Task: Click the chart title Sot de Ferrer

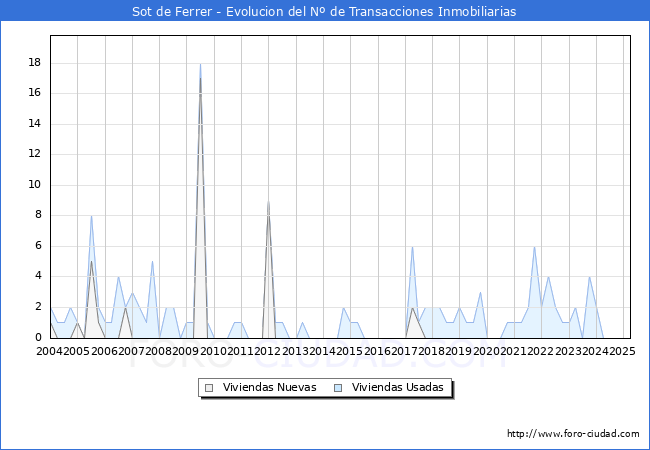Action: [x=324, y=11]
